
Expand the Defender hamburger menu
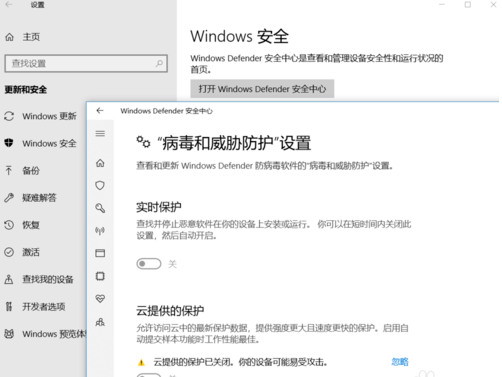coord(100,133)
